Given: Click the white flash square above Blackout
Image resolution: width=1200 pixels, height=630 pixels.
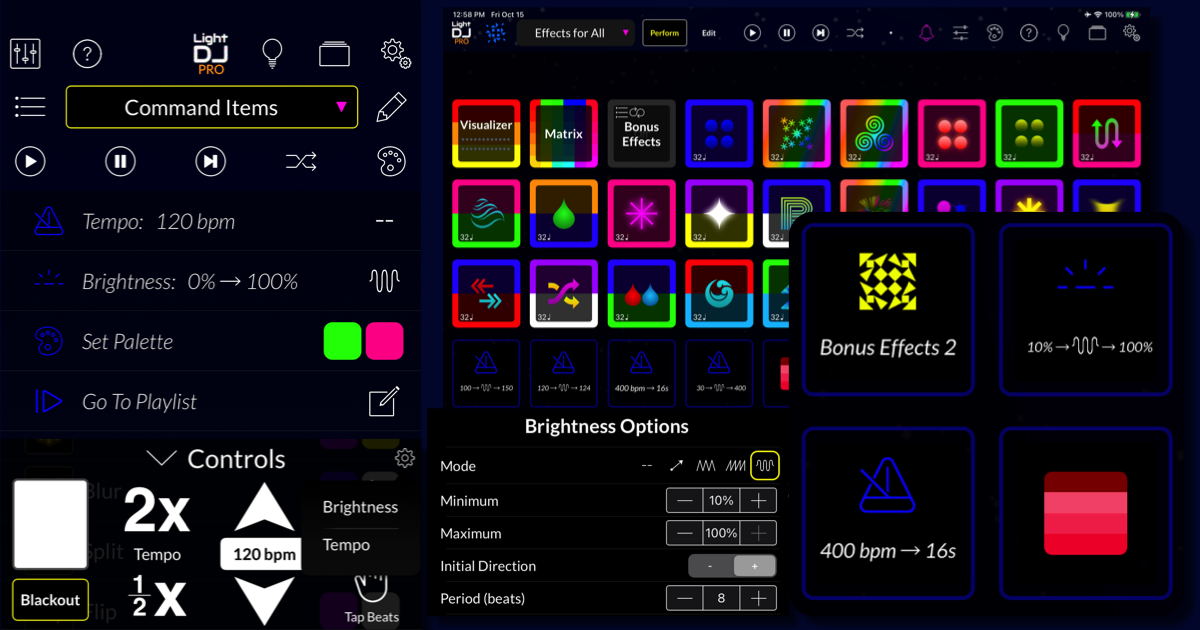Looking at the screenshot, I should (x=50, y=524).
